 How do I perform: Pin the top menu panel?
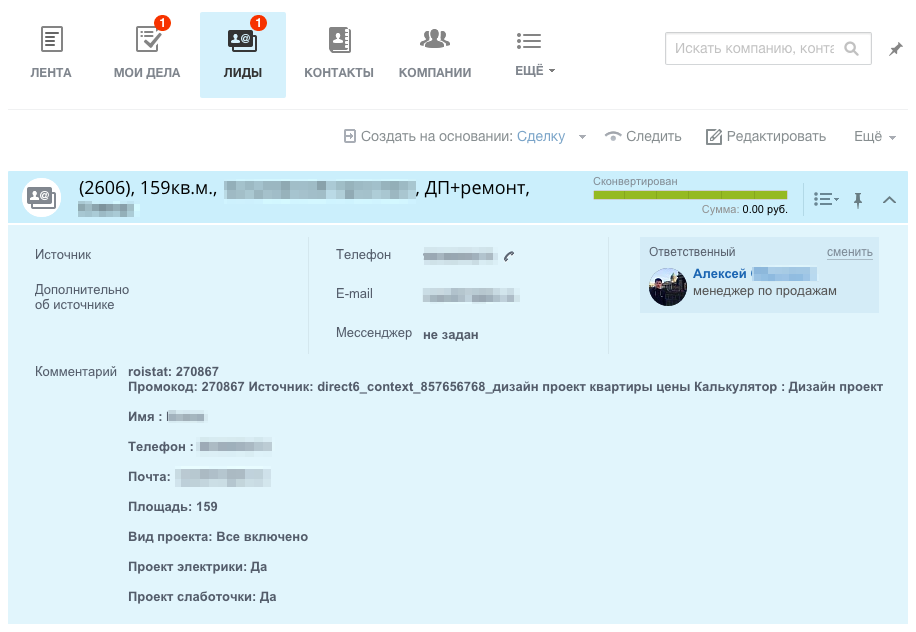click(x=896, y=49)
